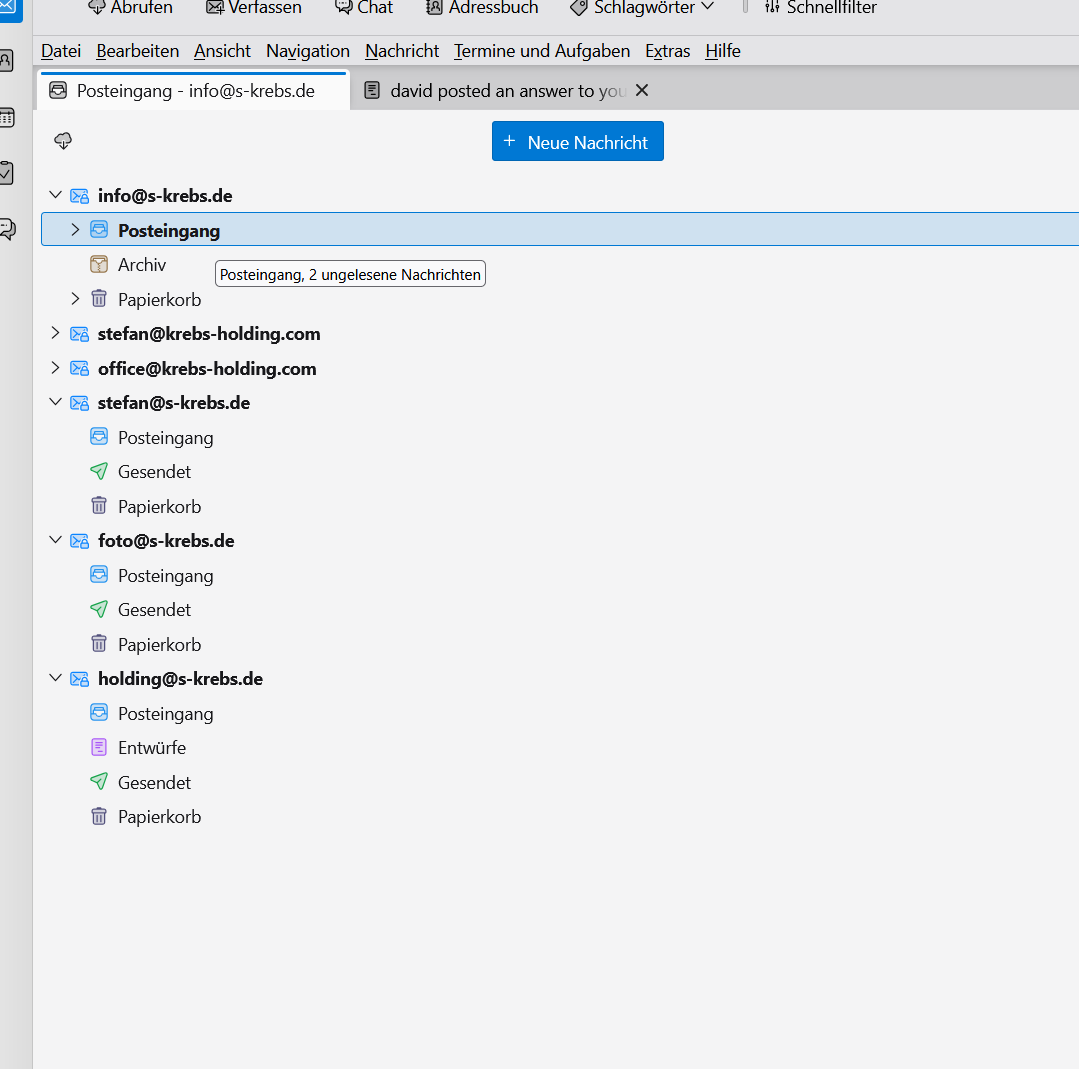Close the 'david posted an answer' tab
Screen dimensions: 1079x1069
click(x=642, y=91)
